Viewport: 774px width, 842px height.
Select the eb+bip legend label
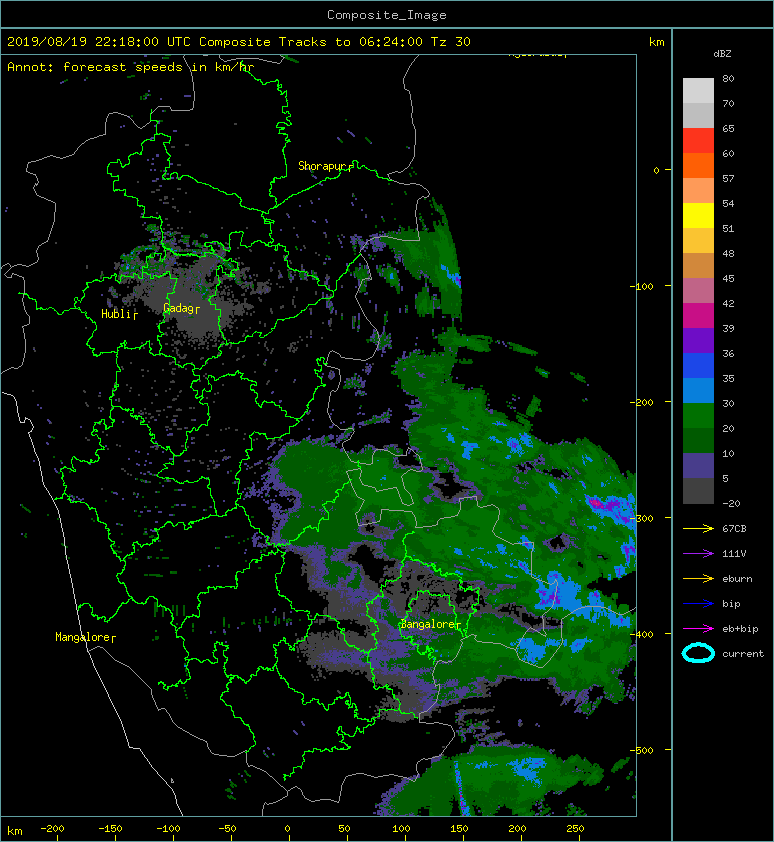coord(741,629)
